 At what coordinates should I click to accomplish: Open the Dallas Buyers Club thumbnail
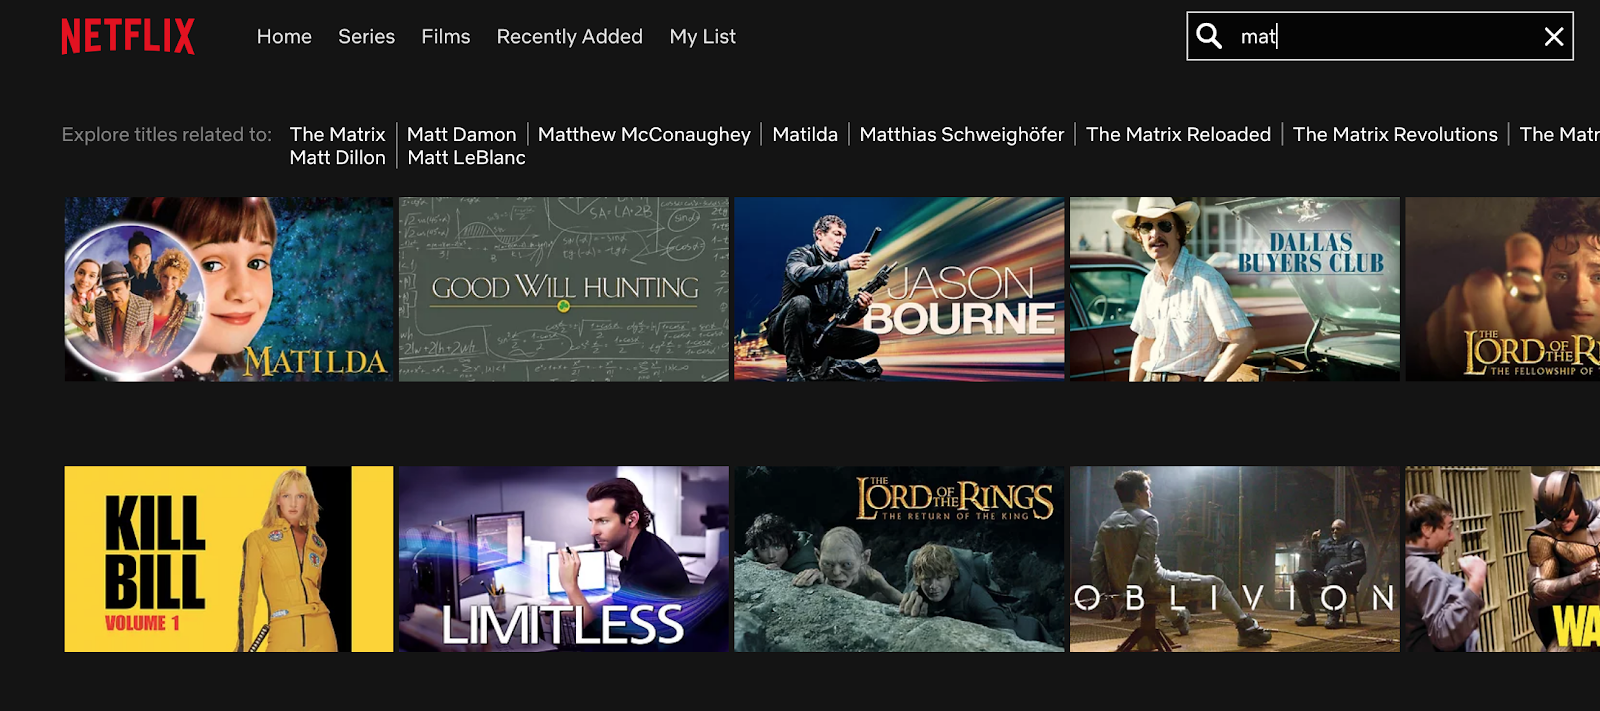click(1235, 289)
